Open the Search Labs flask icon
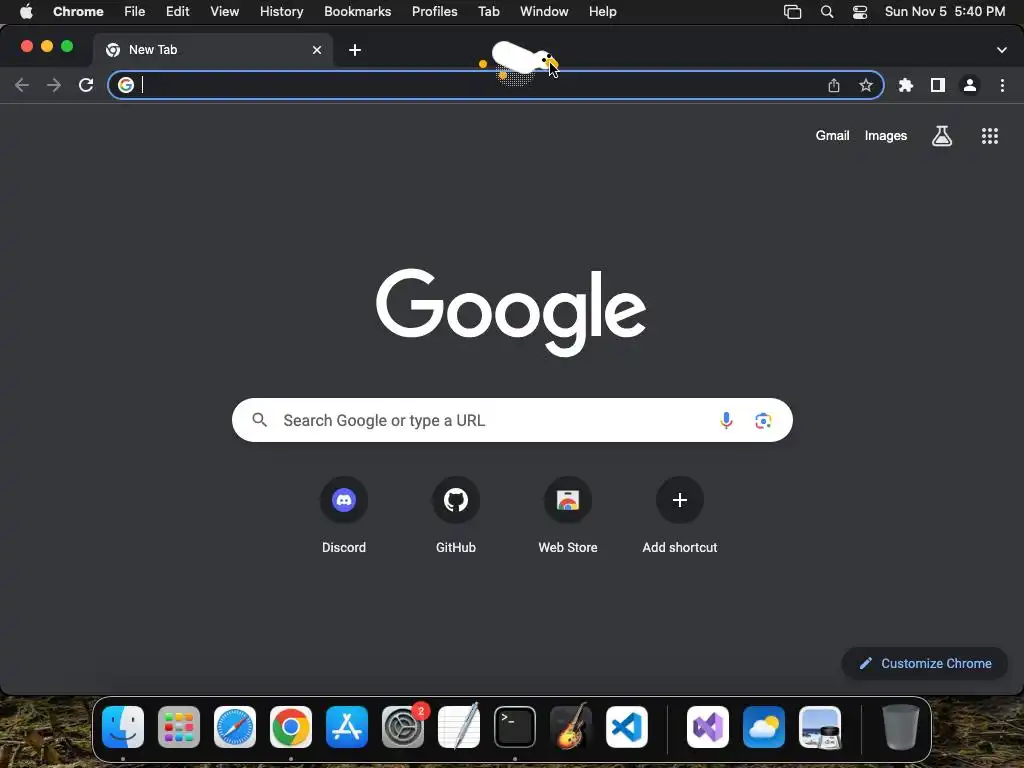 [942, 136]
